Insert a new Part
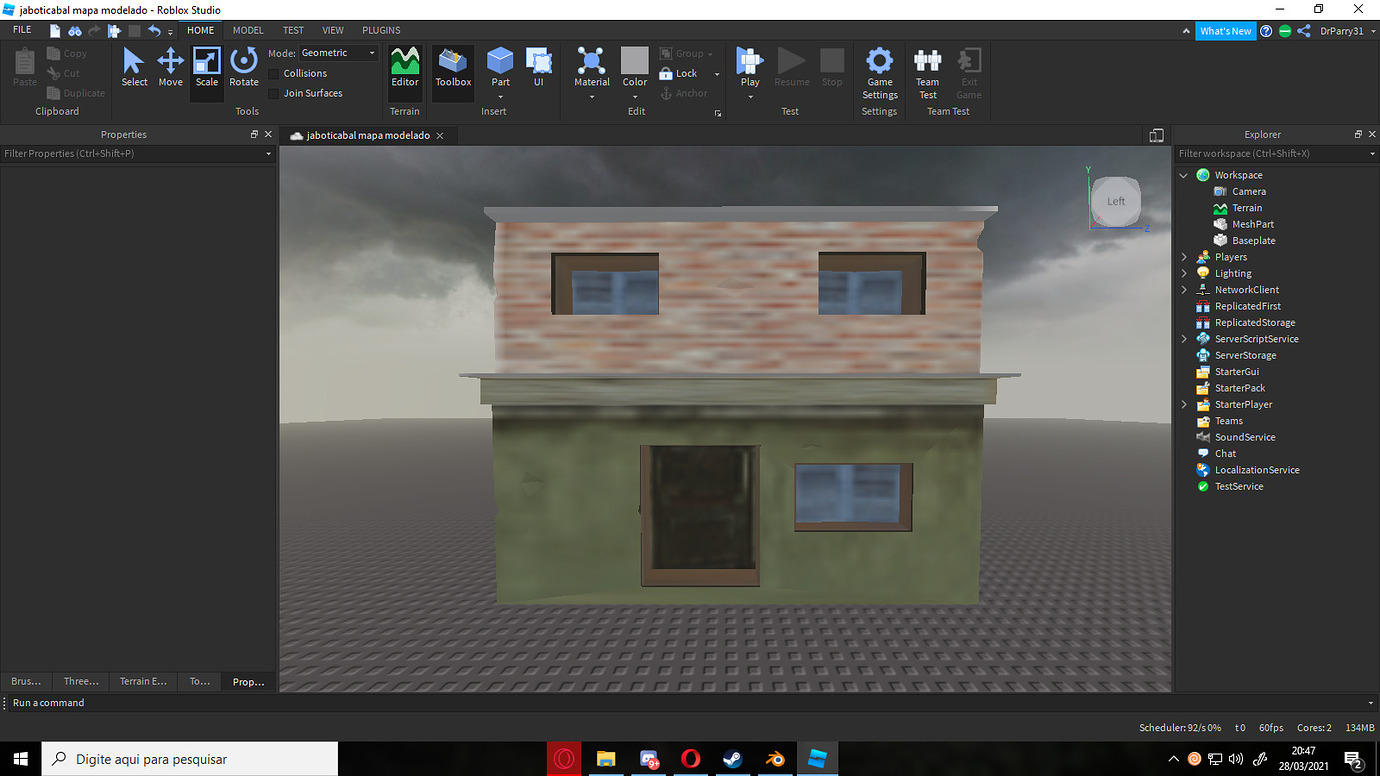This screenshot has width=1380, height=776. click(x=500, y=68)
